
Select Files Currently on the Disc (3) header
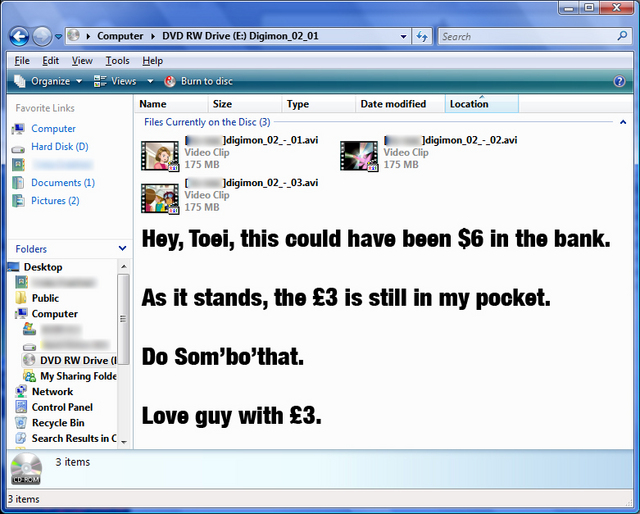point(207,122)
